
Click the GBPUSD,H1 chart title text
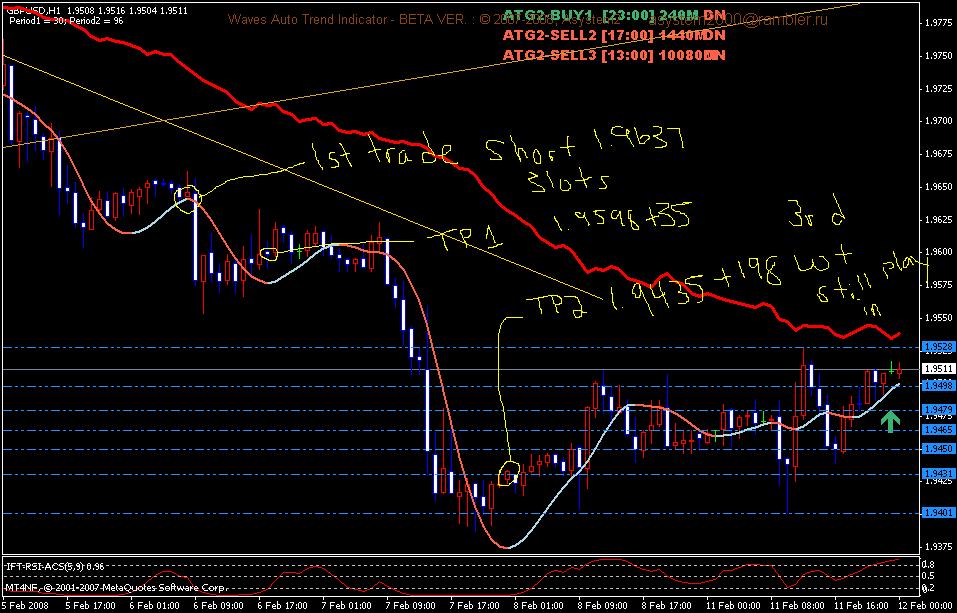31,10
